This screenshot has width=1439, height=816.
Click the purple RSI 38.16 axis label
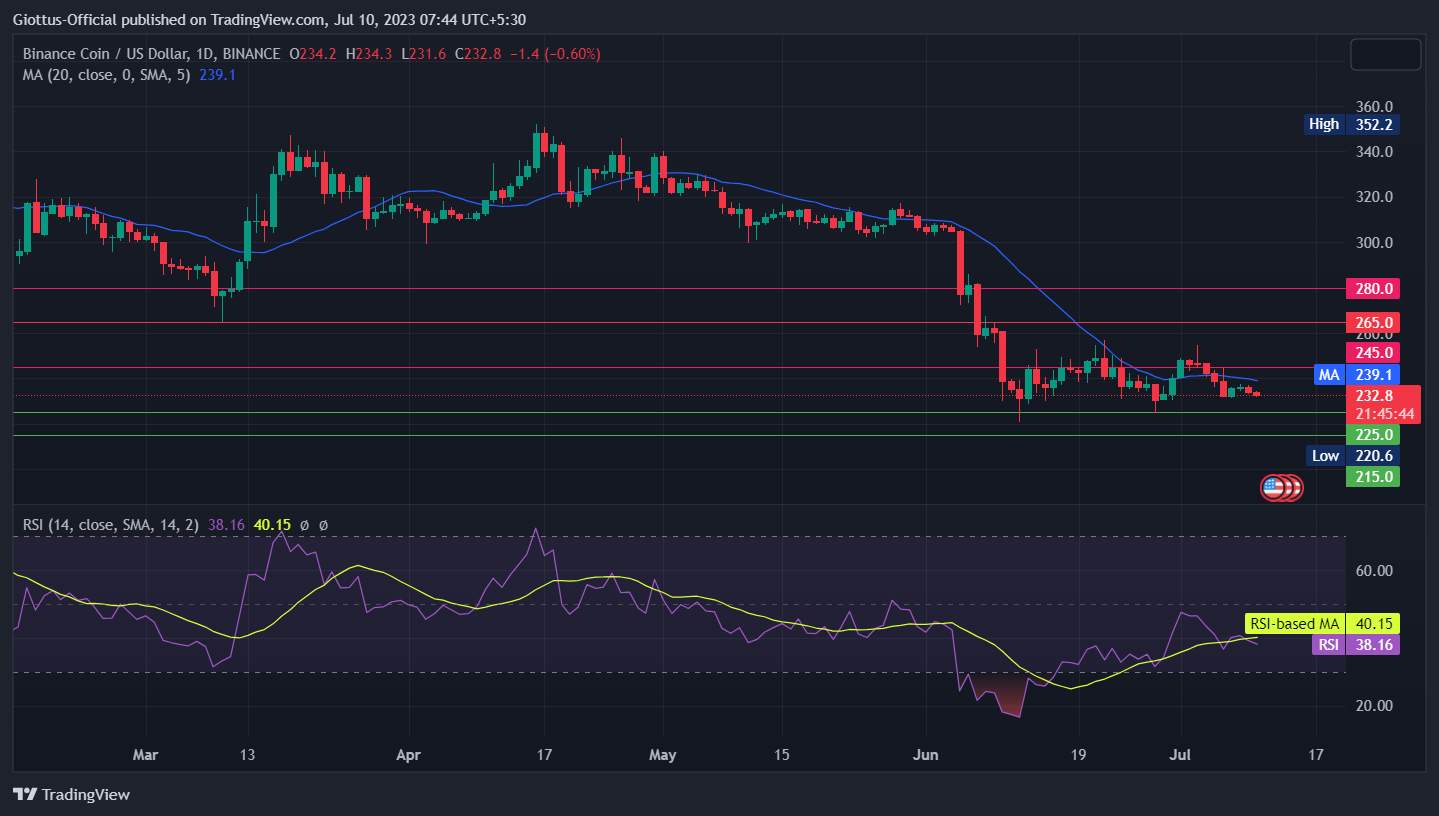click(x=1355, y=645)
